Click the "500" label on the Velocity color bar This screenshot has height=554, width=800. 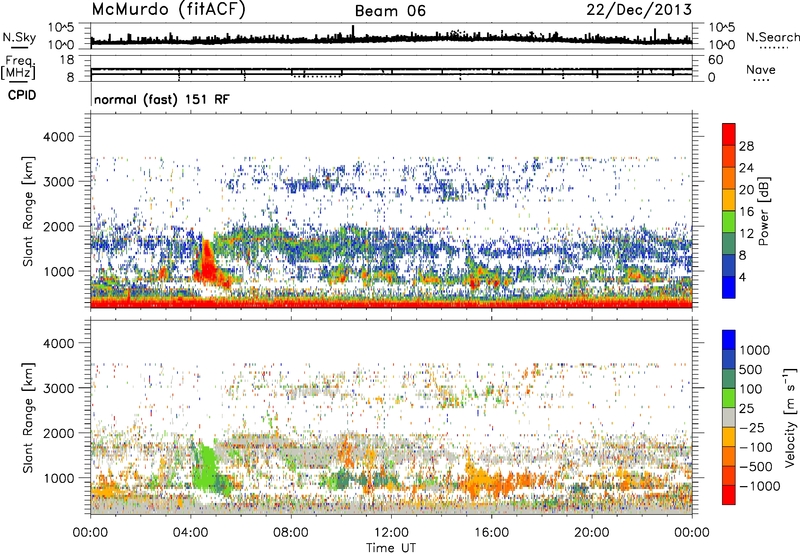[750, 369]
